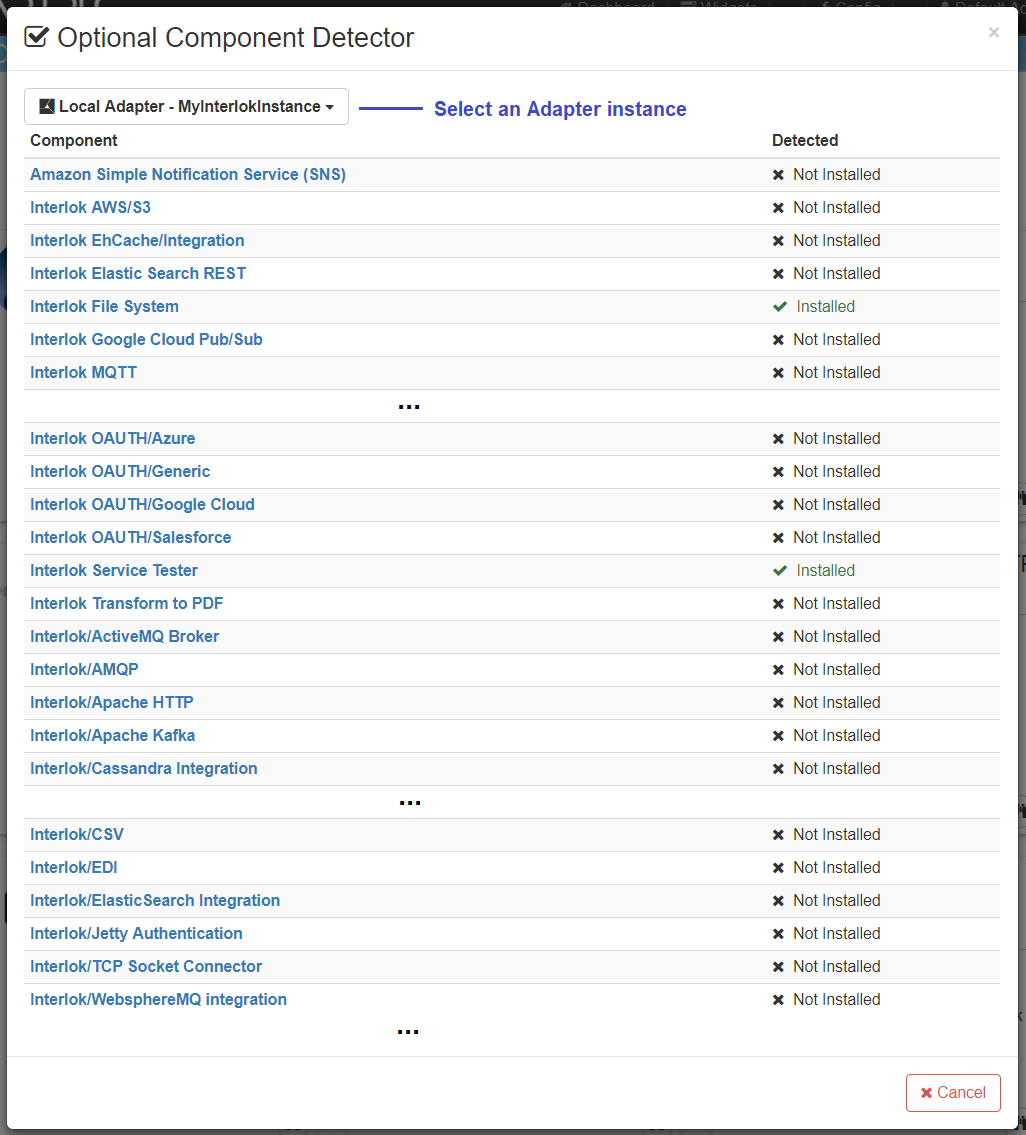This screenshot has width=1026, height=1135.
Task: Click the Not Installed cross for Interlok OAUTH/Generic
Action: pos(778,472)
